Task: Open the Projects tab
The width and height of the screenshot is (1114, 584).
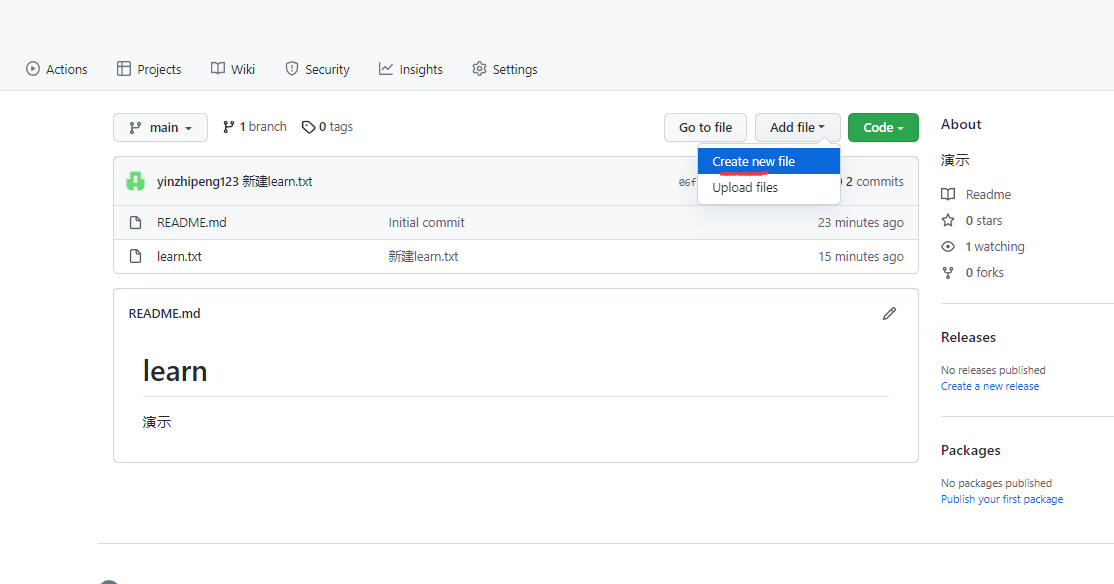Action: point(148,69)
